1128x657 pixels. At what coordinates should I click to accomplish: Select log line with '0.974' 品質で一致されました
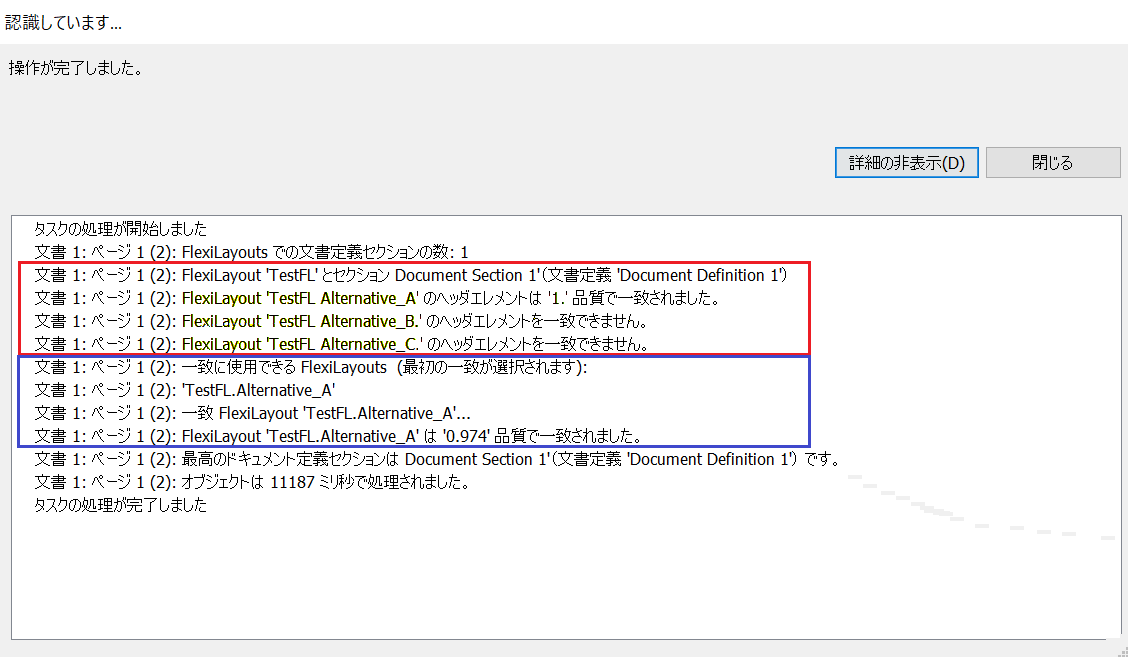(x=338, y=436)
